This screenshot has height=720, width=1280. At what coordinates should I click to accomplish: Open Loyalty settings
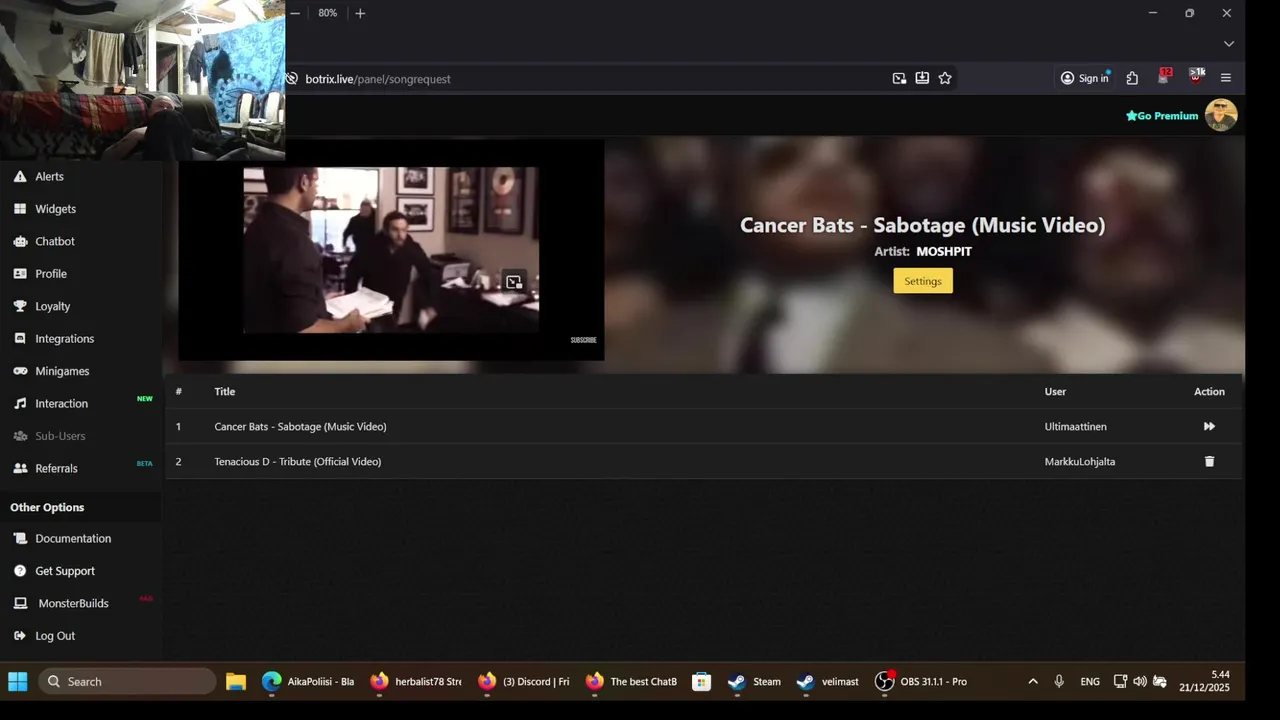pos(52,306)
